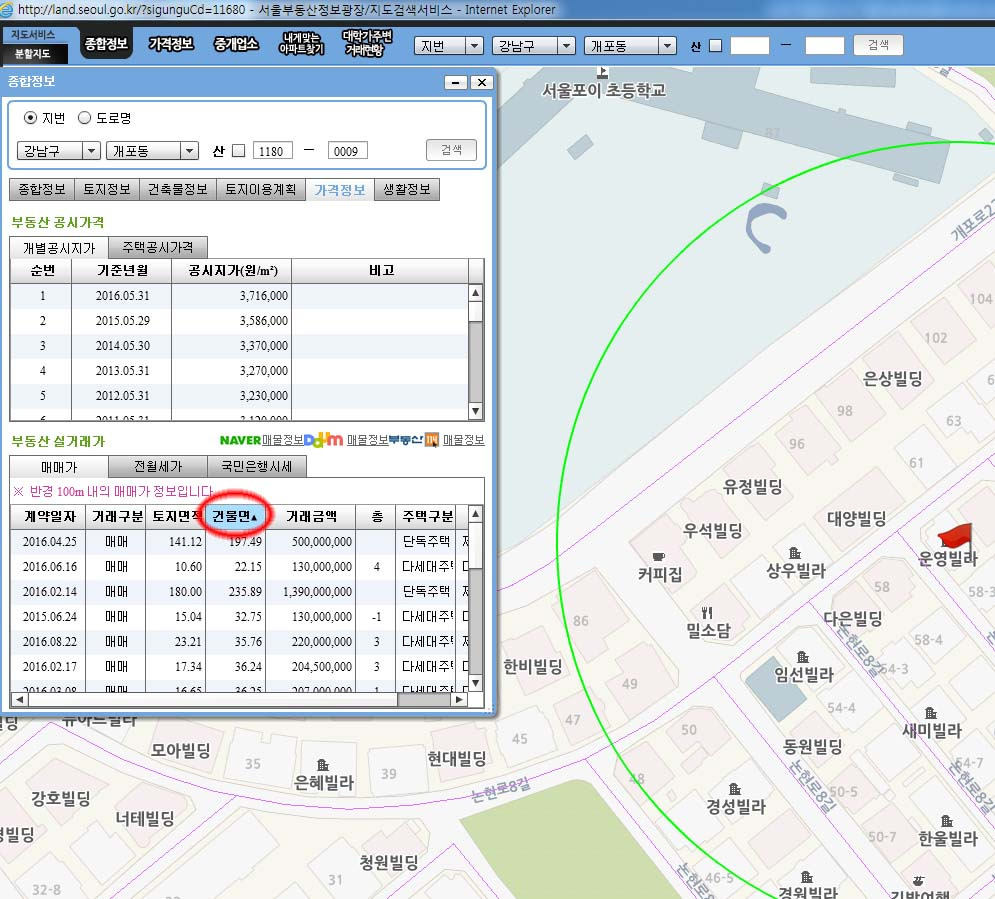Click the 1180 lot number field

[273, 151]
